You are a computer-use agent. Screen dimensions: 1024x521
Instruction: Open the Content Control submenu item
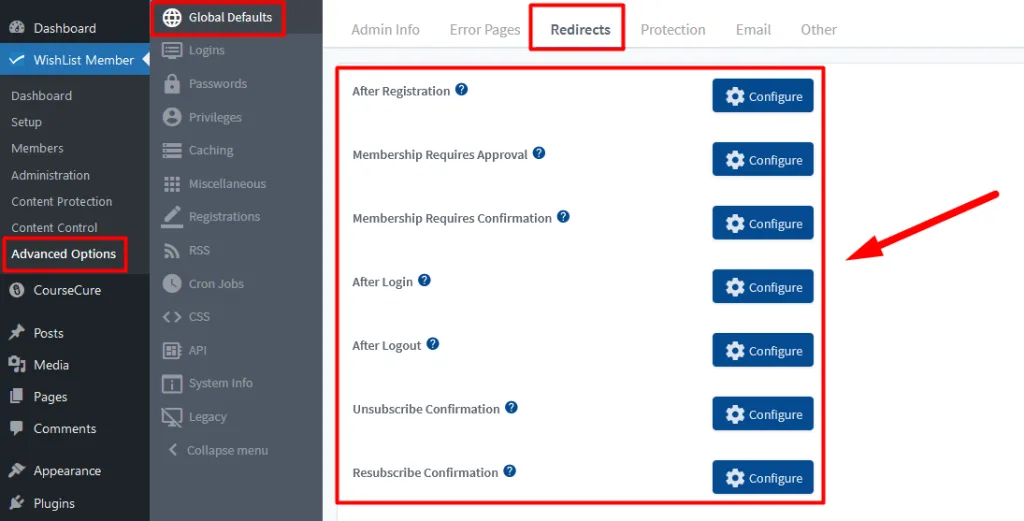pyautogui.click(x=54, y=227)
